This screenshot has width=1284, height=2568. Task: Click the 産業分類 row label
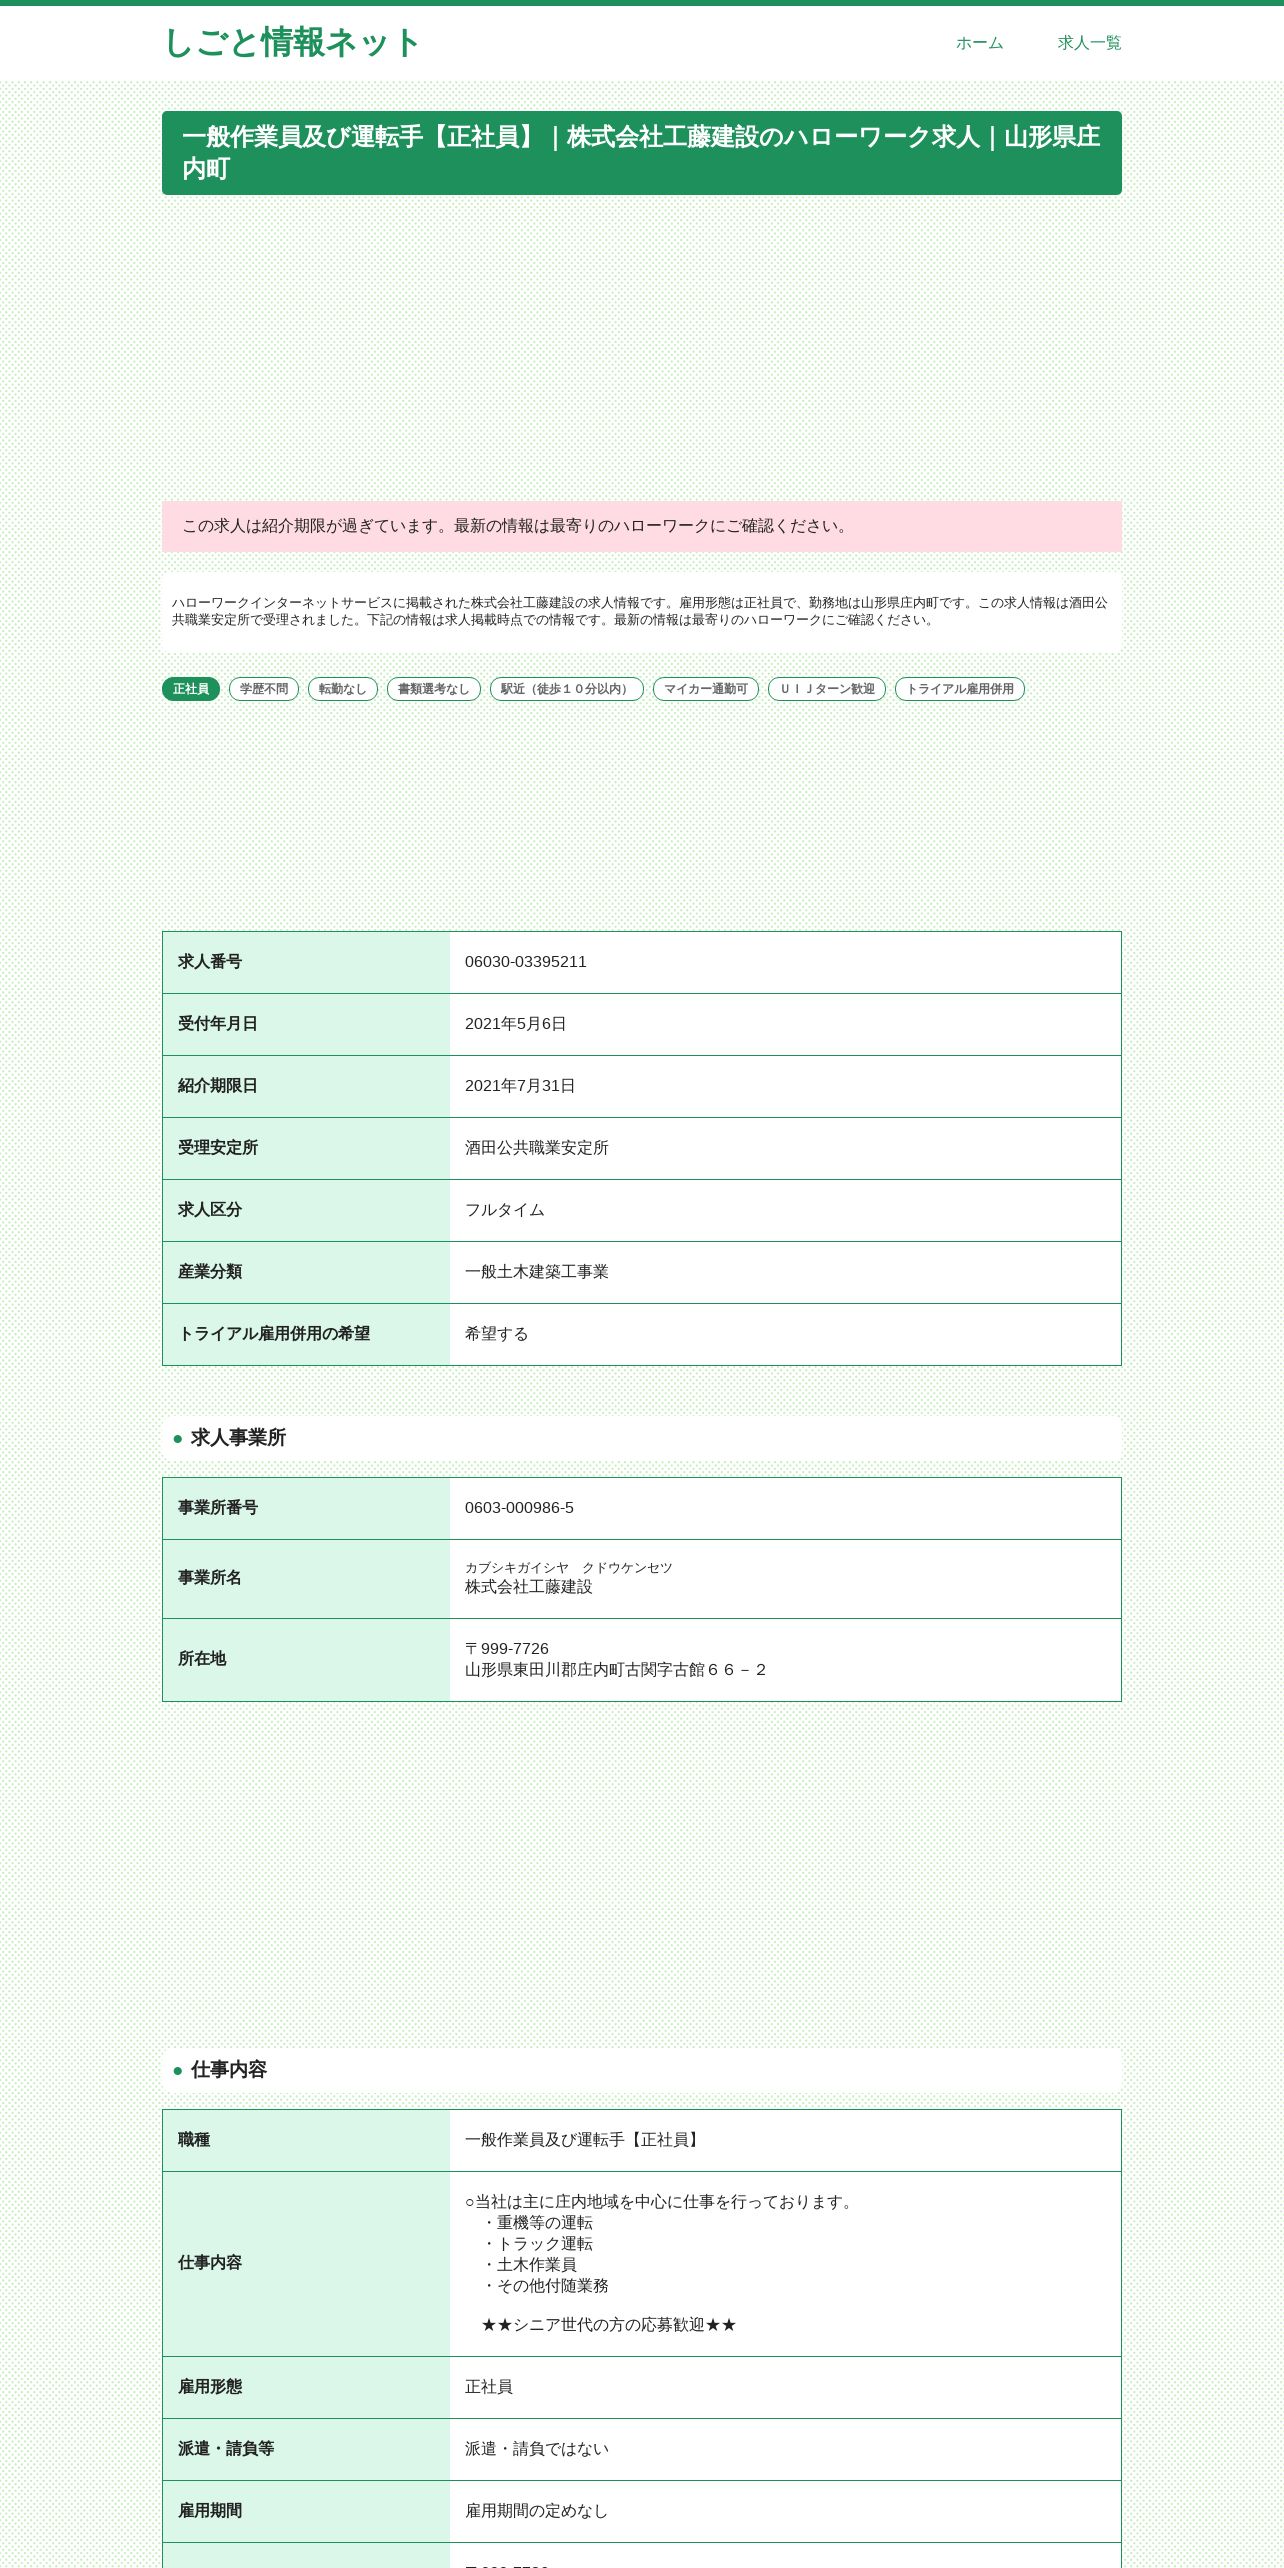(x=210, y=1272)
